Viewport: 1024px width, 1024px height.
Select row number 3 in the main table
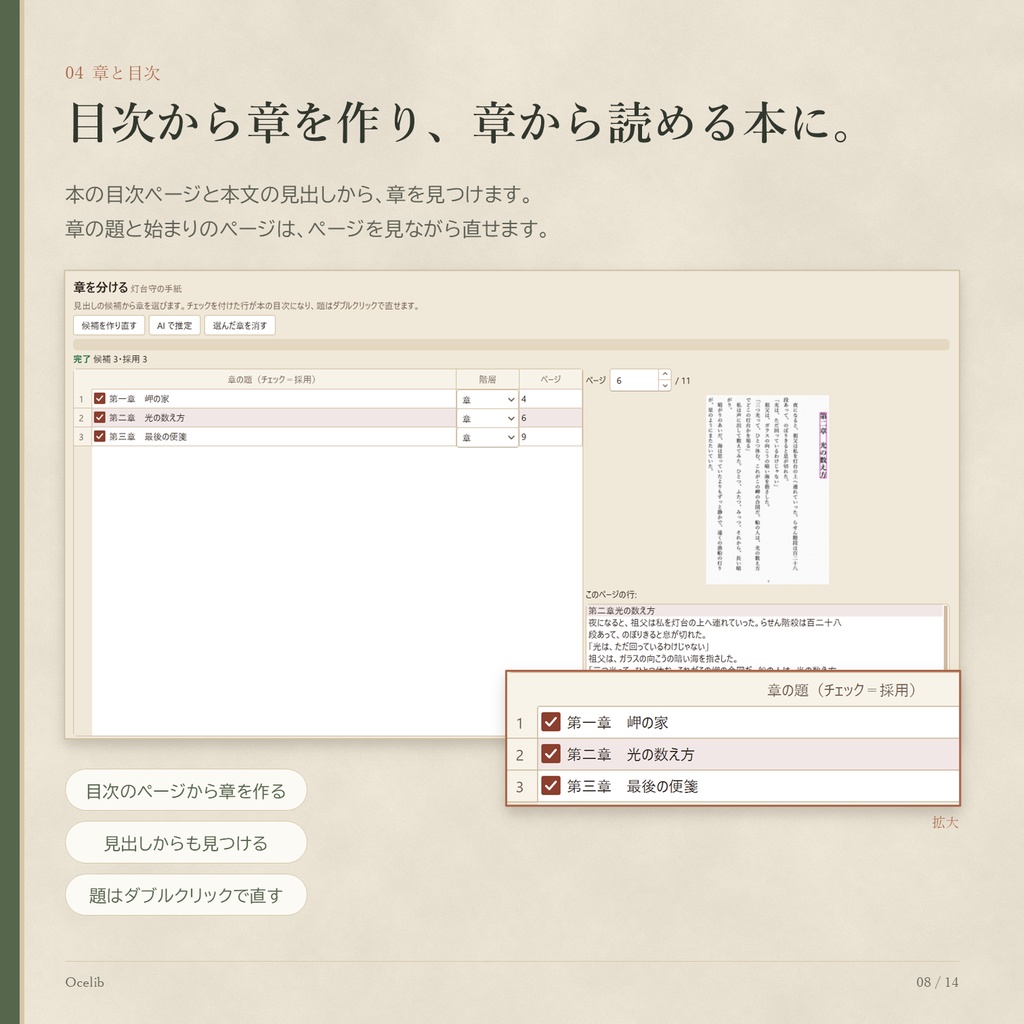[x=82, y=437]
